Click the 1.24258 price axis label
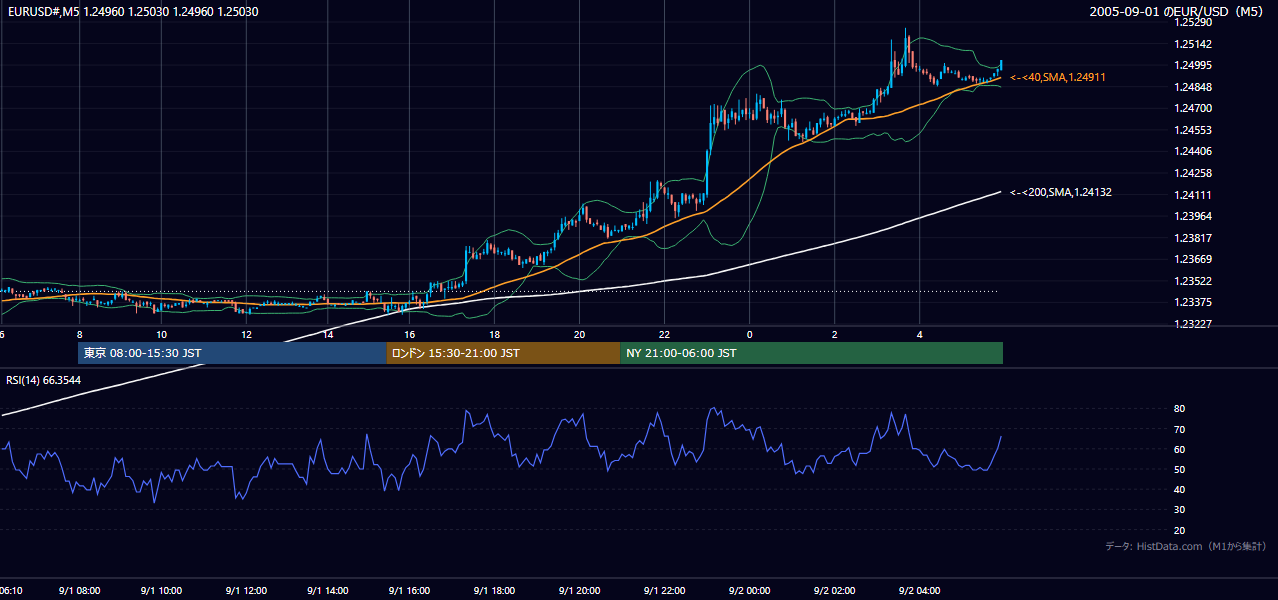Screen dimensions: 1278x600 (1193, 173)
